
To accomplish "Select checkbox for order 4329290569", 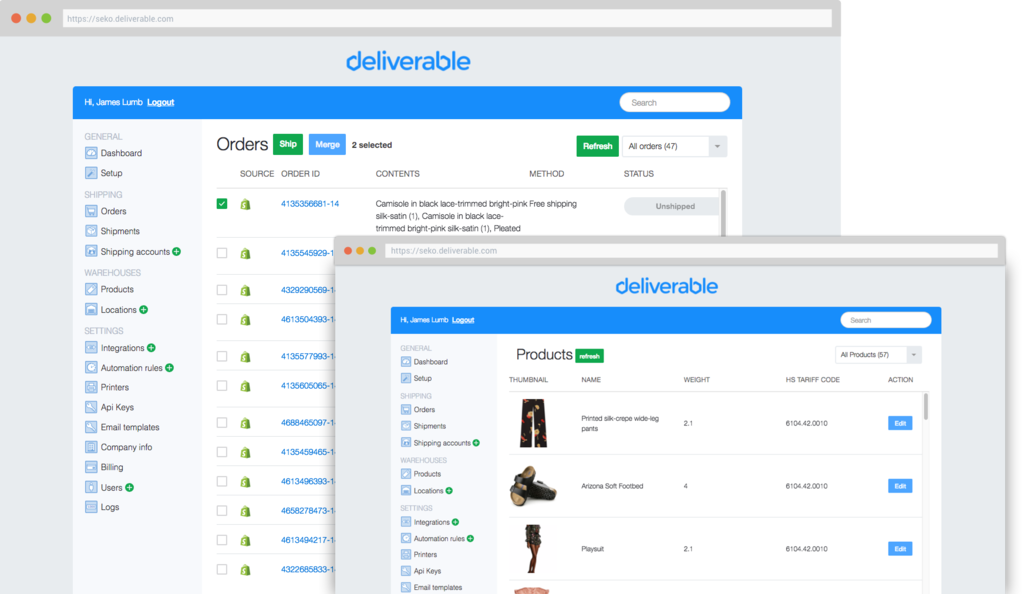I will [222, 290].
